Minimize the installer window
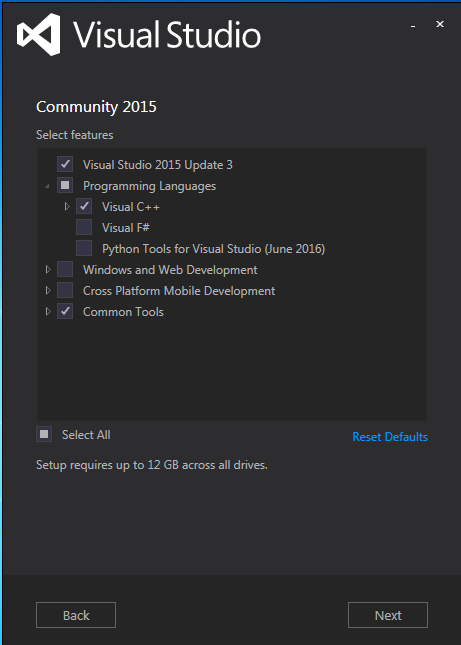This screenshot has height=645, width=461. [x=413, y=26]
